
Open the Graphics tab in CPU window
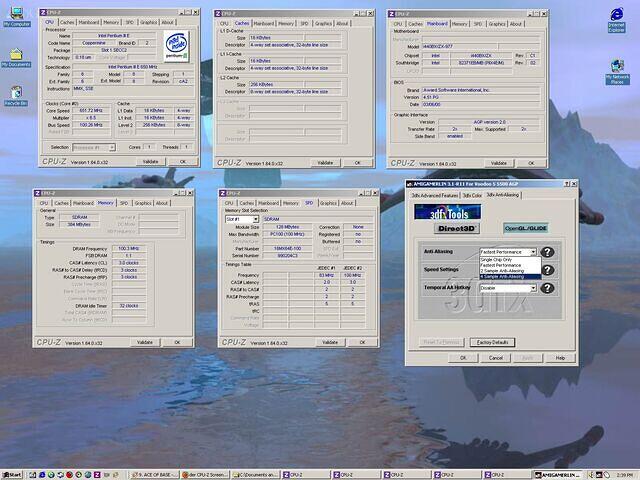coord(147,22)
